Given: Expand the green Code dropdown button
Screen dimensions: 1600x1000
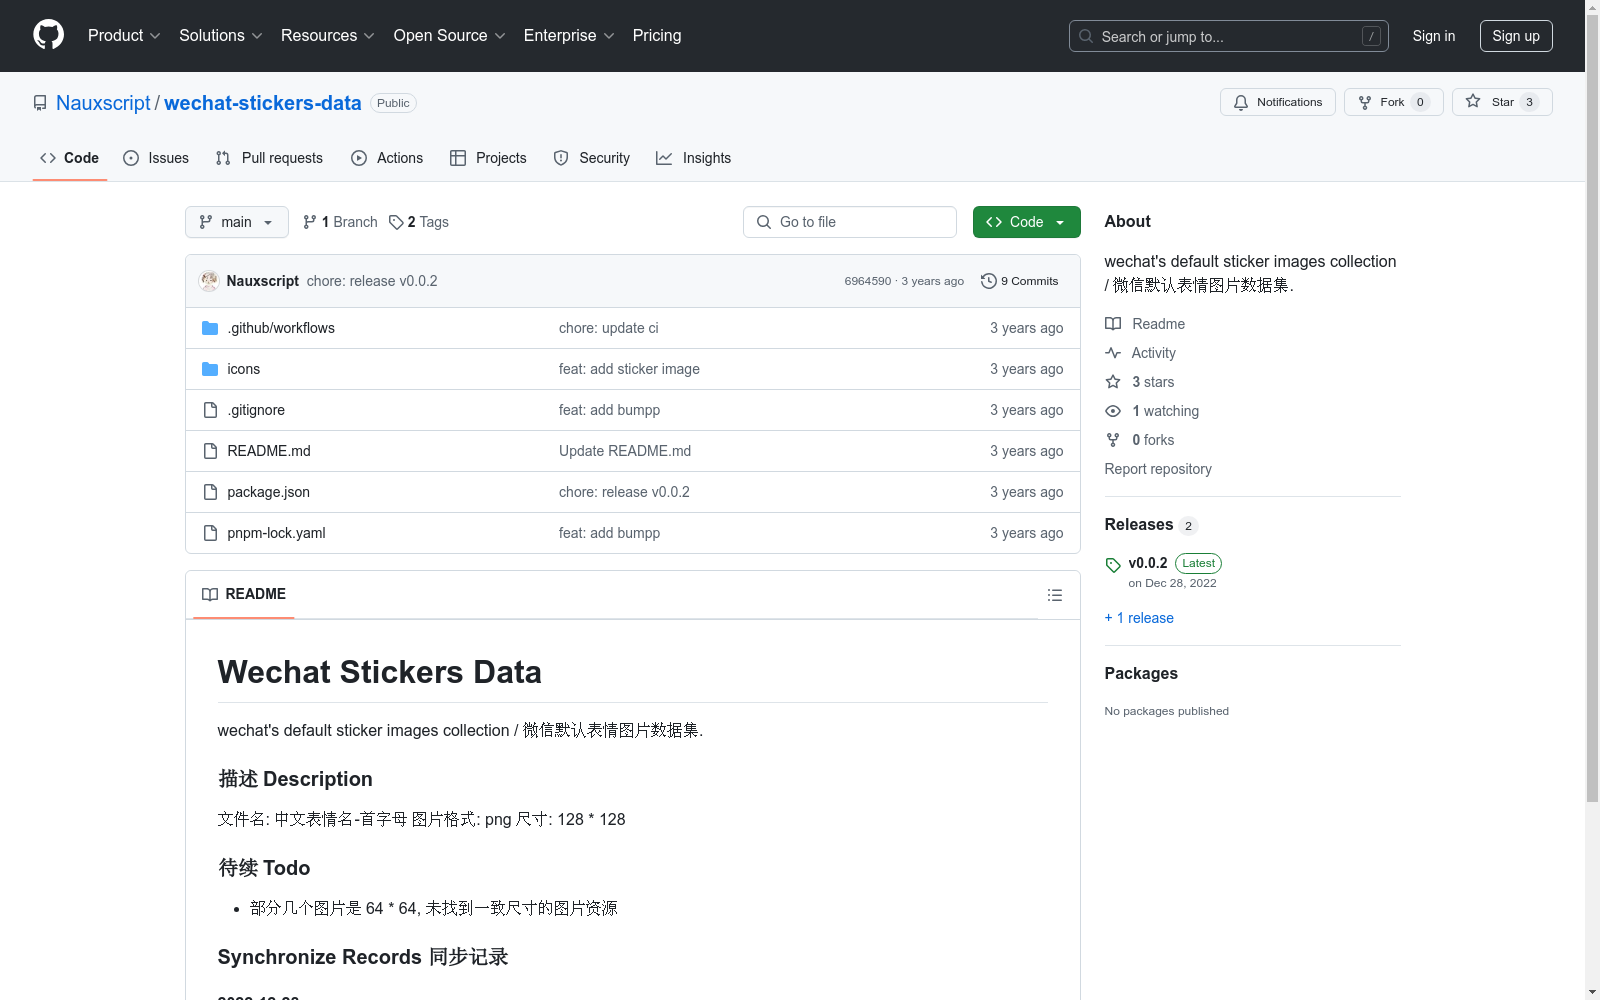Looking at the screenshot, I should (1027, 222).
